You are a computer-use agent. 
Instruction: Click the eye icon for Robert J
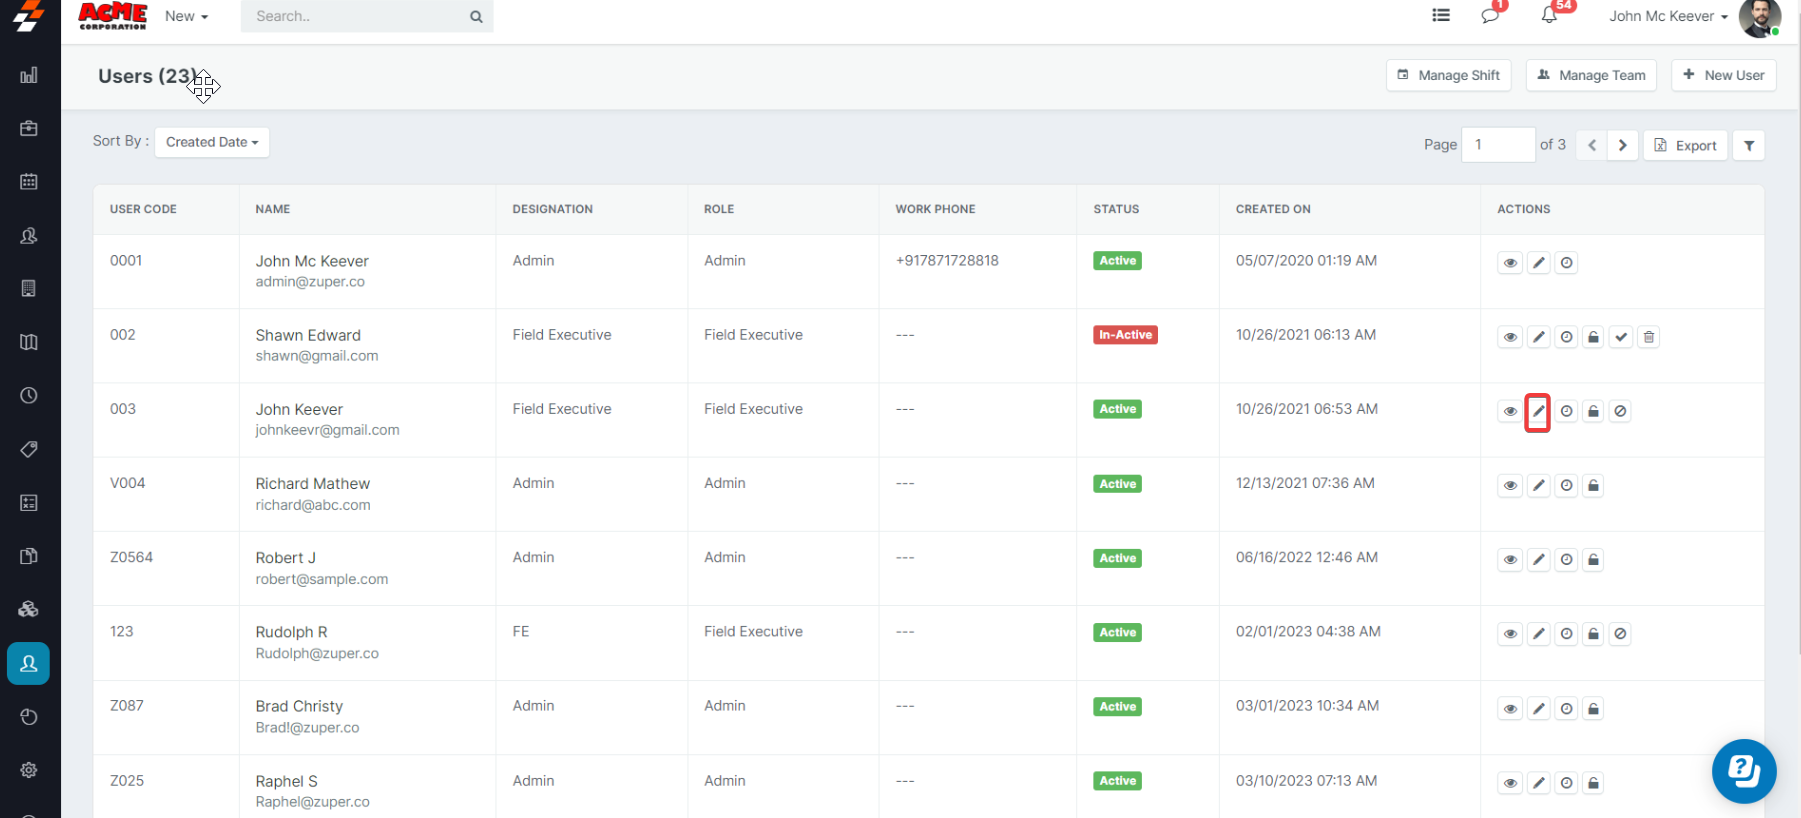click(x=1510, y=560)
